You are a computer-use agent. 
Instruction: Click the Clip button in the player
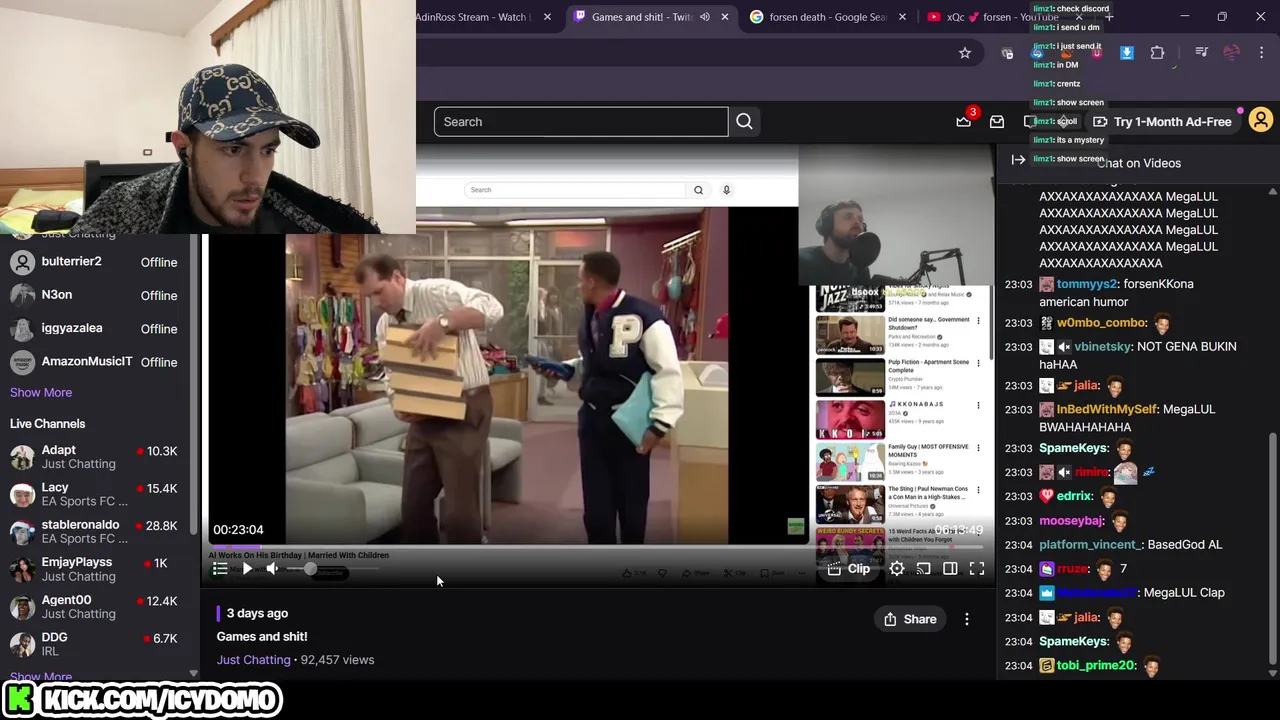coord(849,569)
